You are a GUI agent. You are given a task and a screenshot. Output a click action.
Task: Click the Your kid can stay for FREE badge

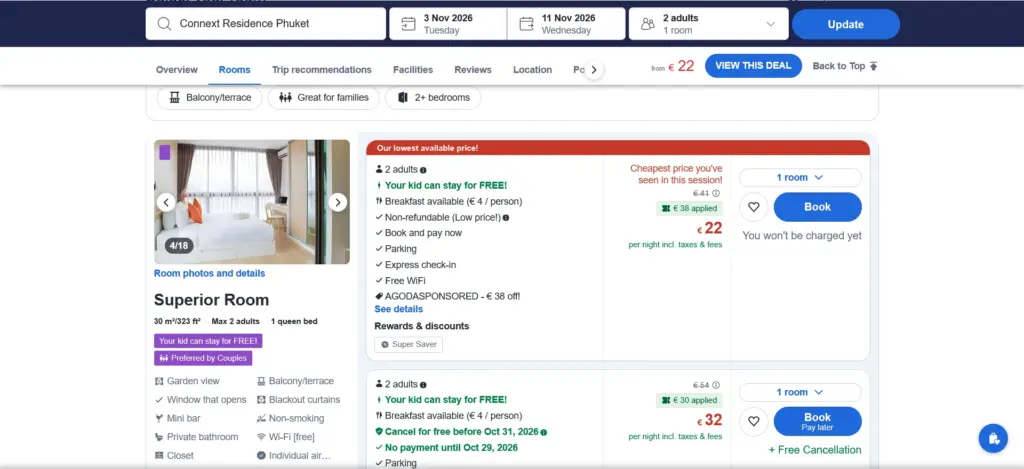tap(208, 341)
